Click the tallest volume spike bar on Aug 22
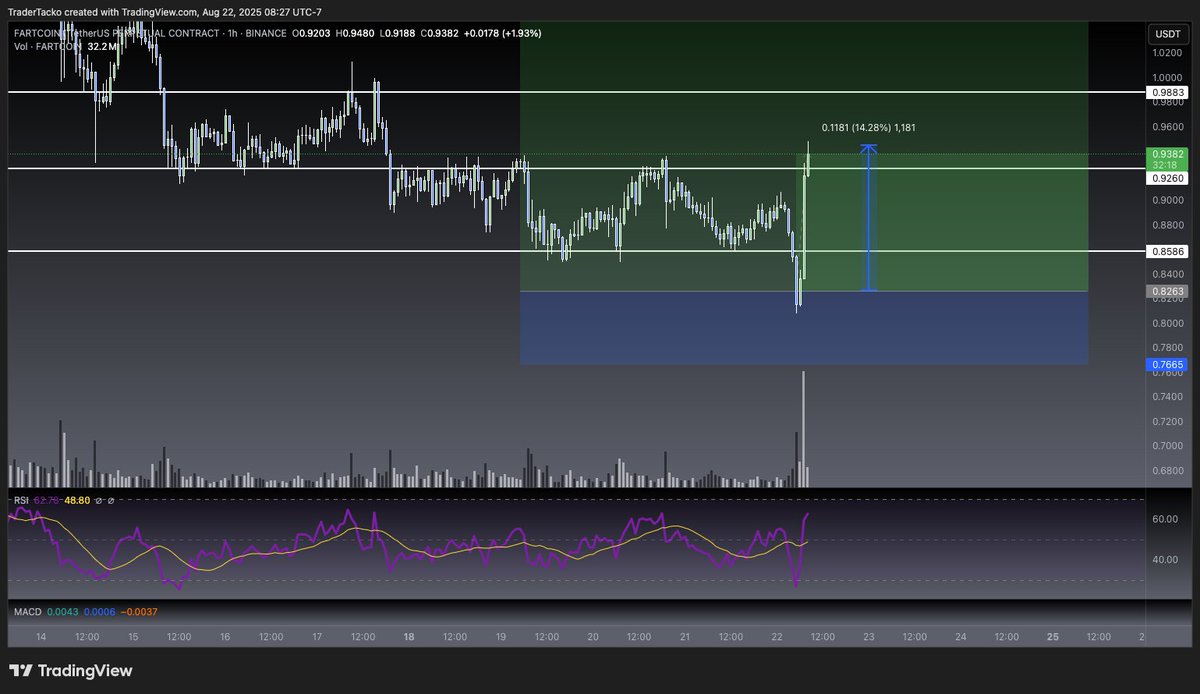The image size is (1200, 694). tap(802, 429)
